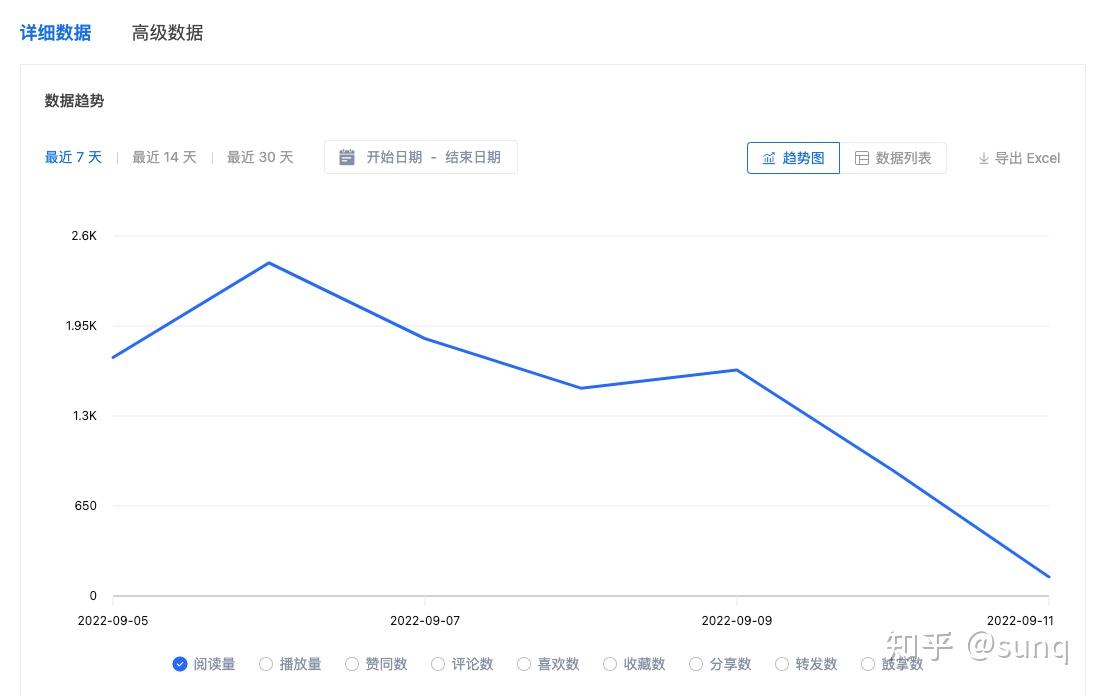Choose the 赞同数 metric
The width and height of the screenshot is (1098, 696).
point(352,664)
